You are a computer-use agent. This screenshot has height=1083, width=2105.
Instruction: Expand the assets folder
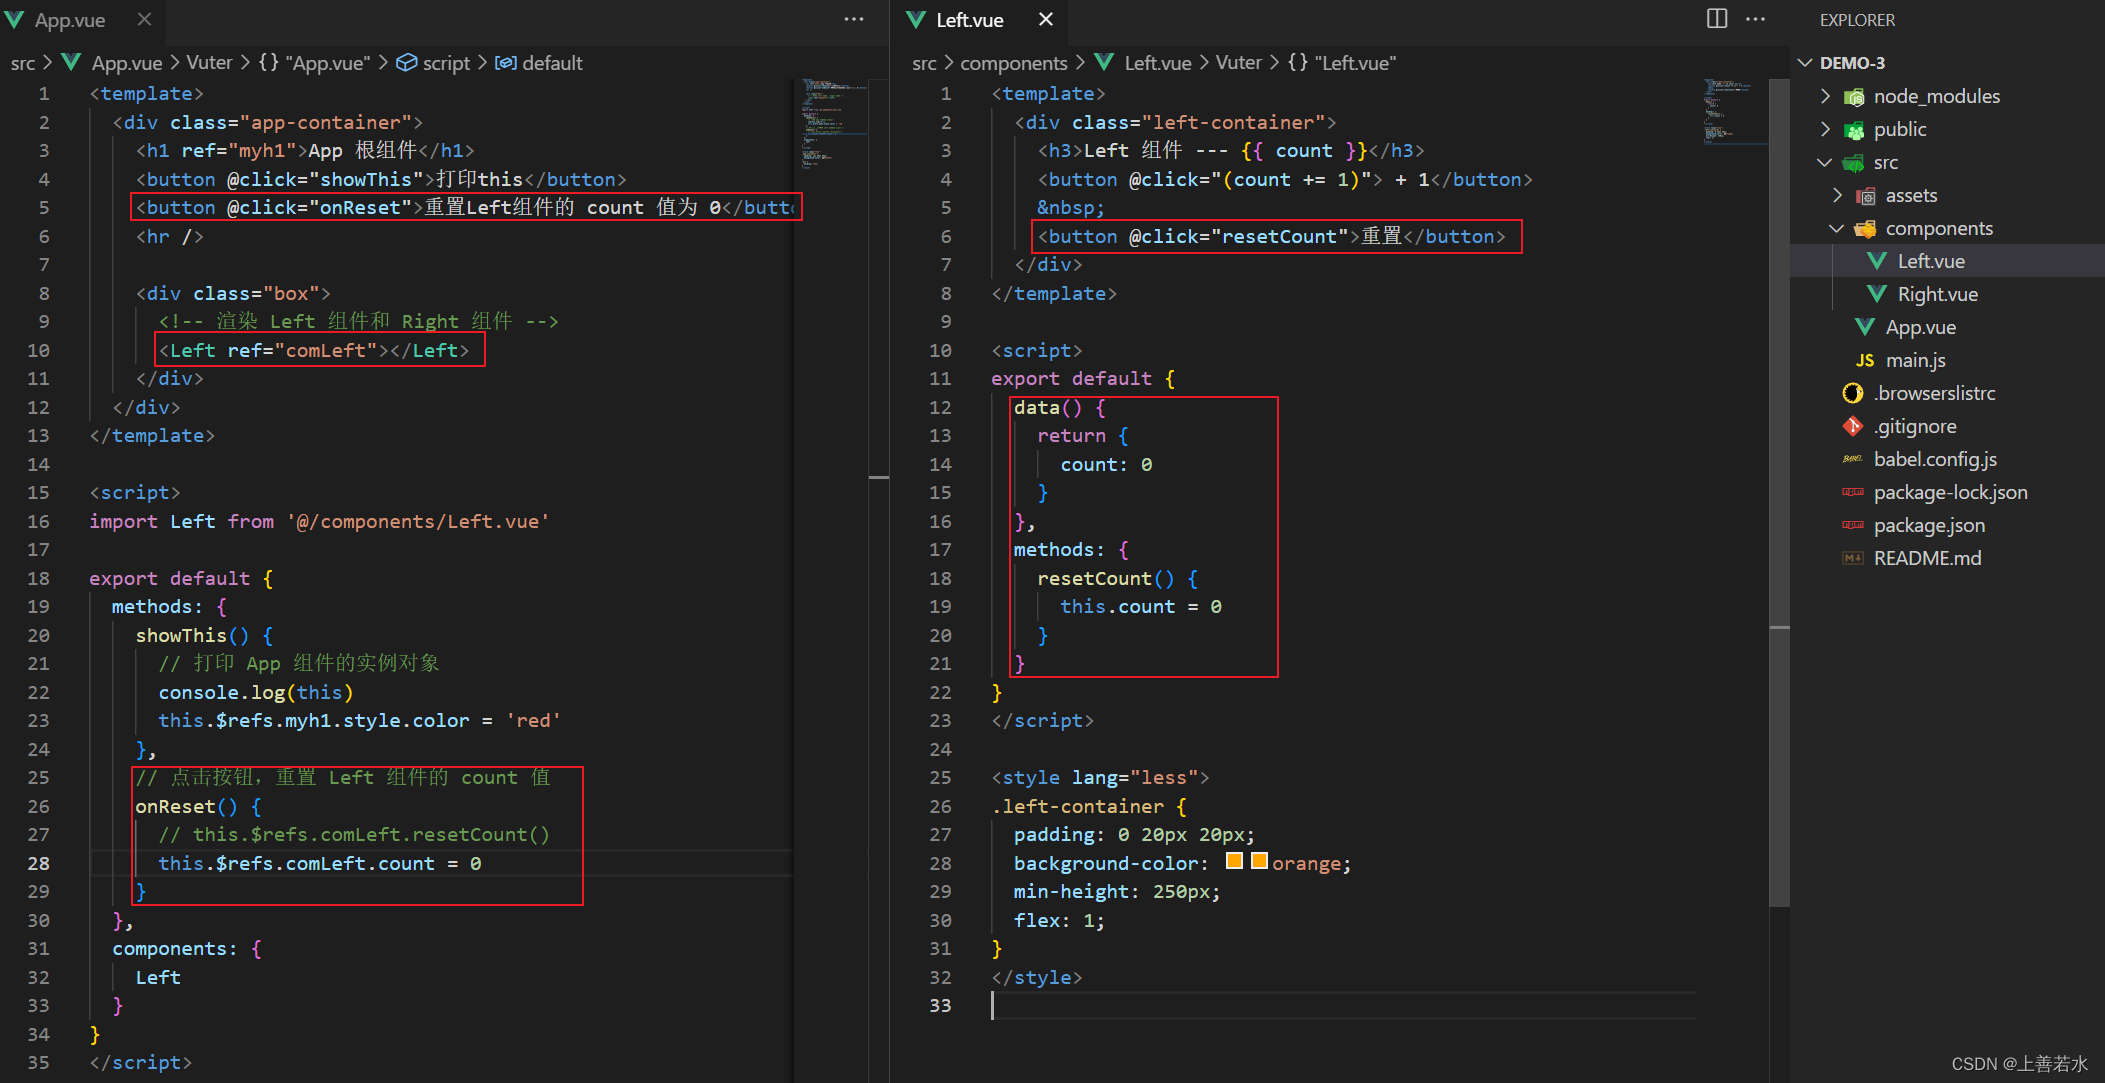(1837, 195)
